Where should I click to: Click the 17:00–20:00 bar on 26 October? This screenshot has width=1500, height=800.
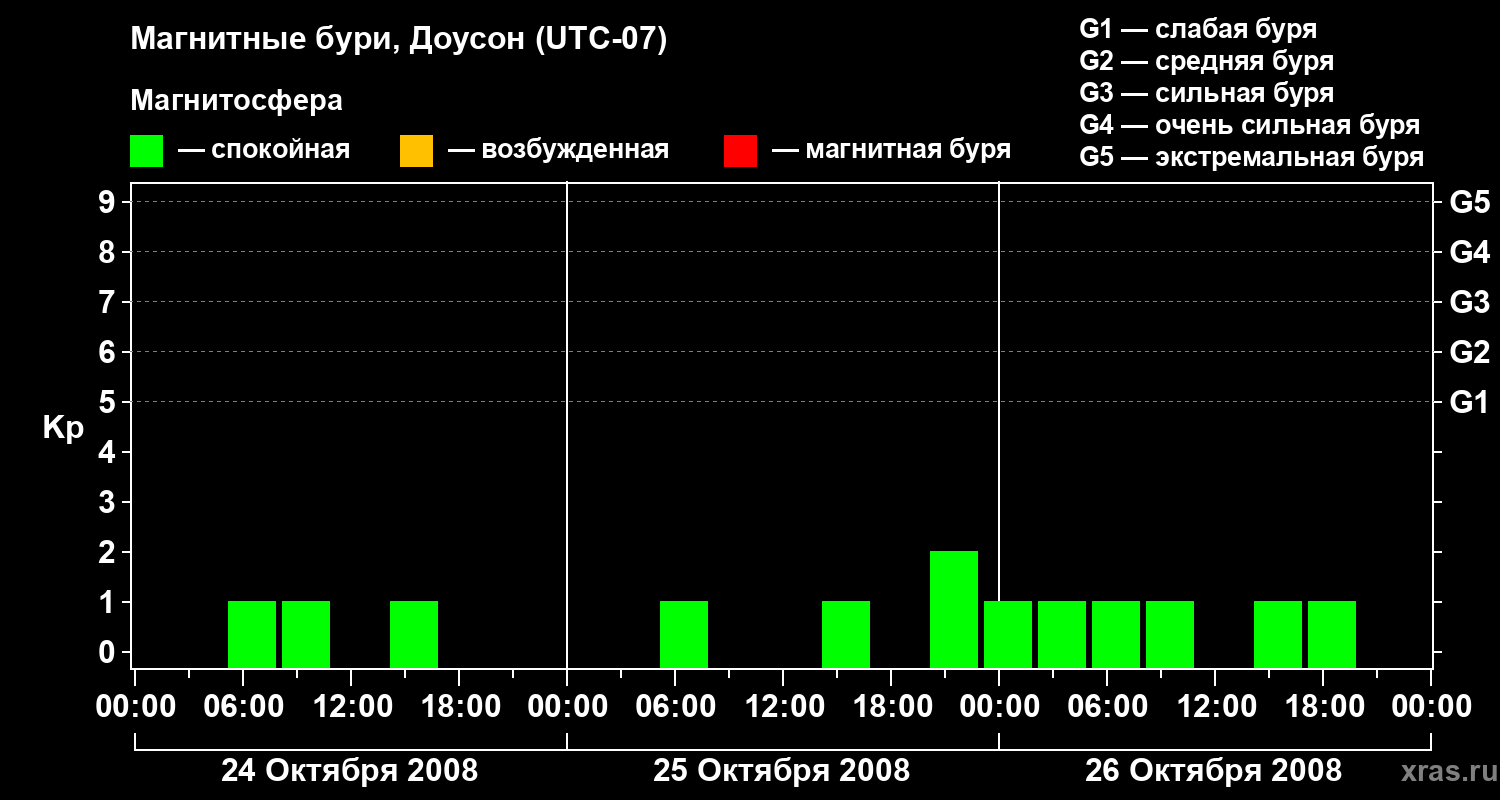1332,634
